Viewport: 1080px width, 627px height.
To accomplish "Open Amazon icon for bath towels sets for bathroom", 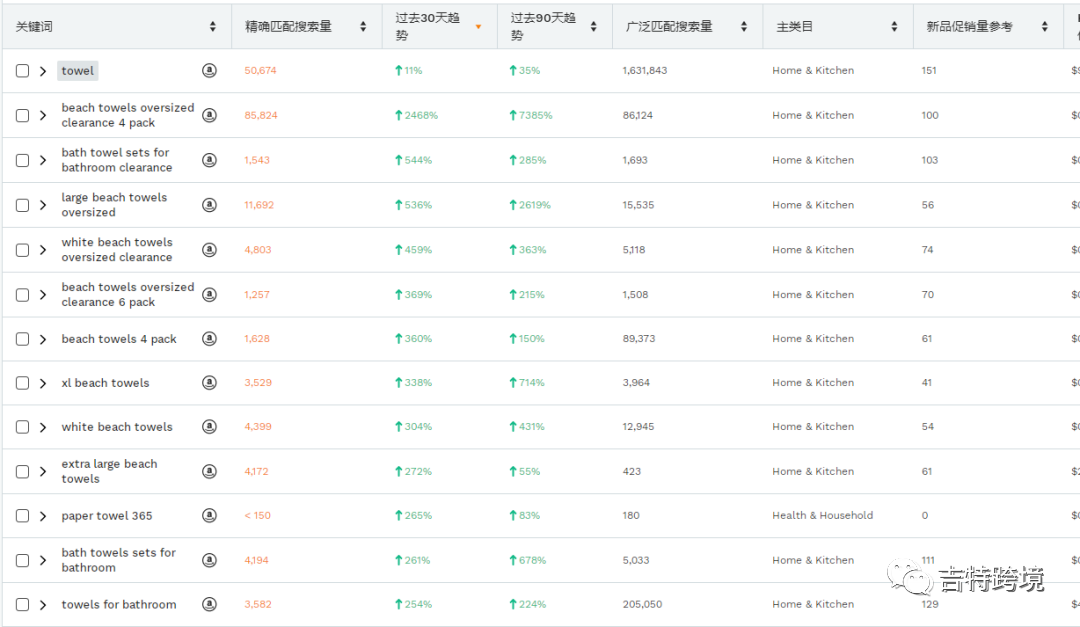I will pyautogui.click(x=209, y=560).
